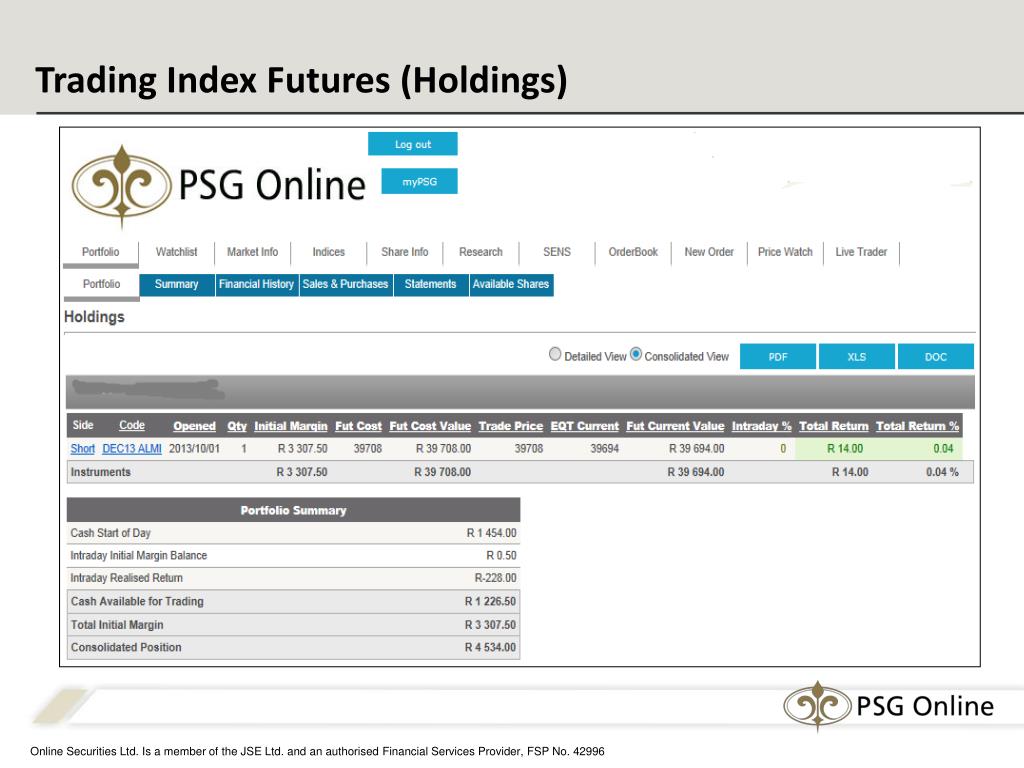The image size is (1024, 768).
Task: Open the Statements sub-tab
Action: [x=430, y=284]
